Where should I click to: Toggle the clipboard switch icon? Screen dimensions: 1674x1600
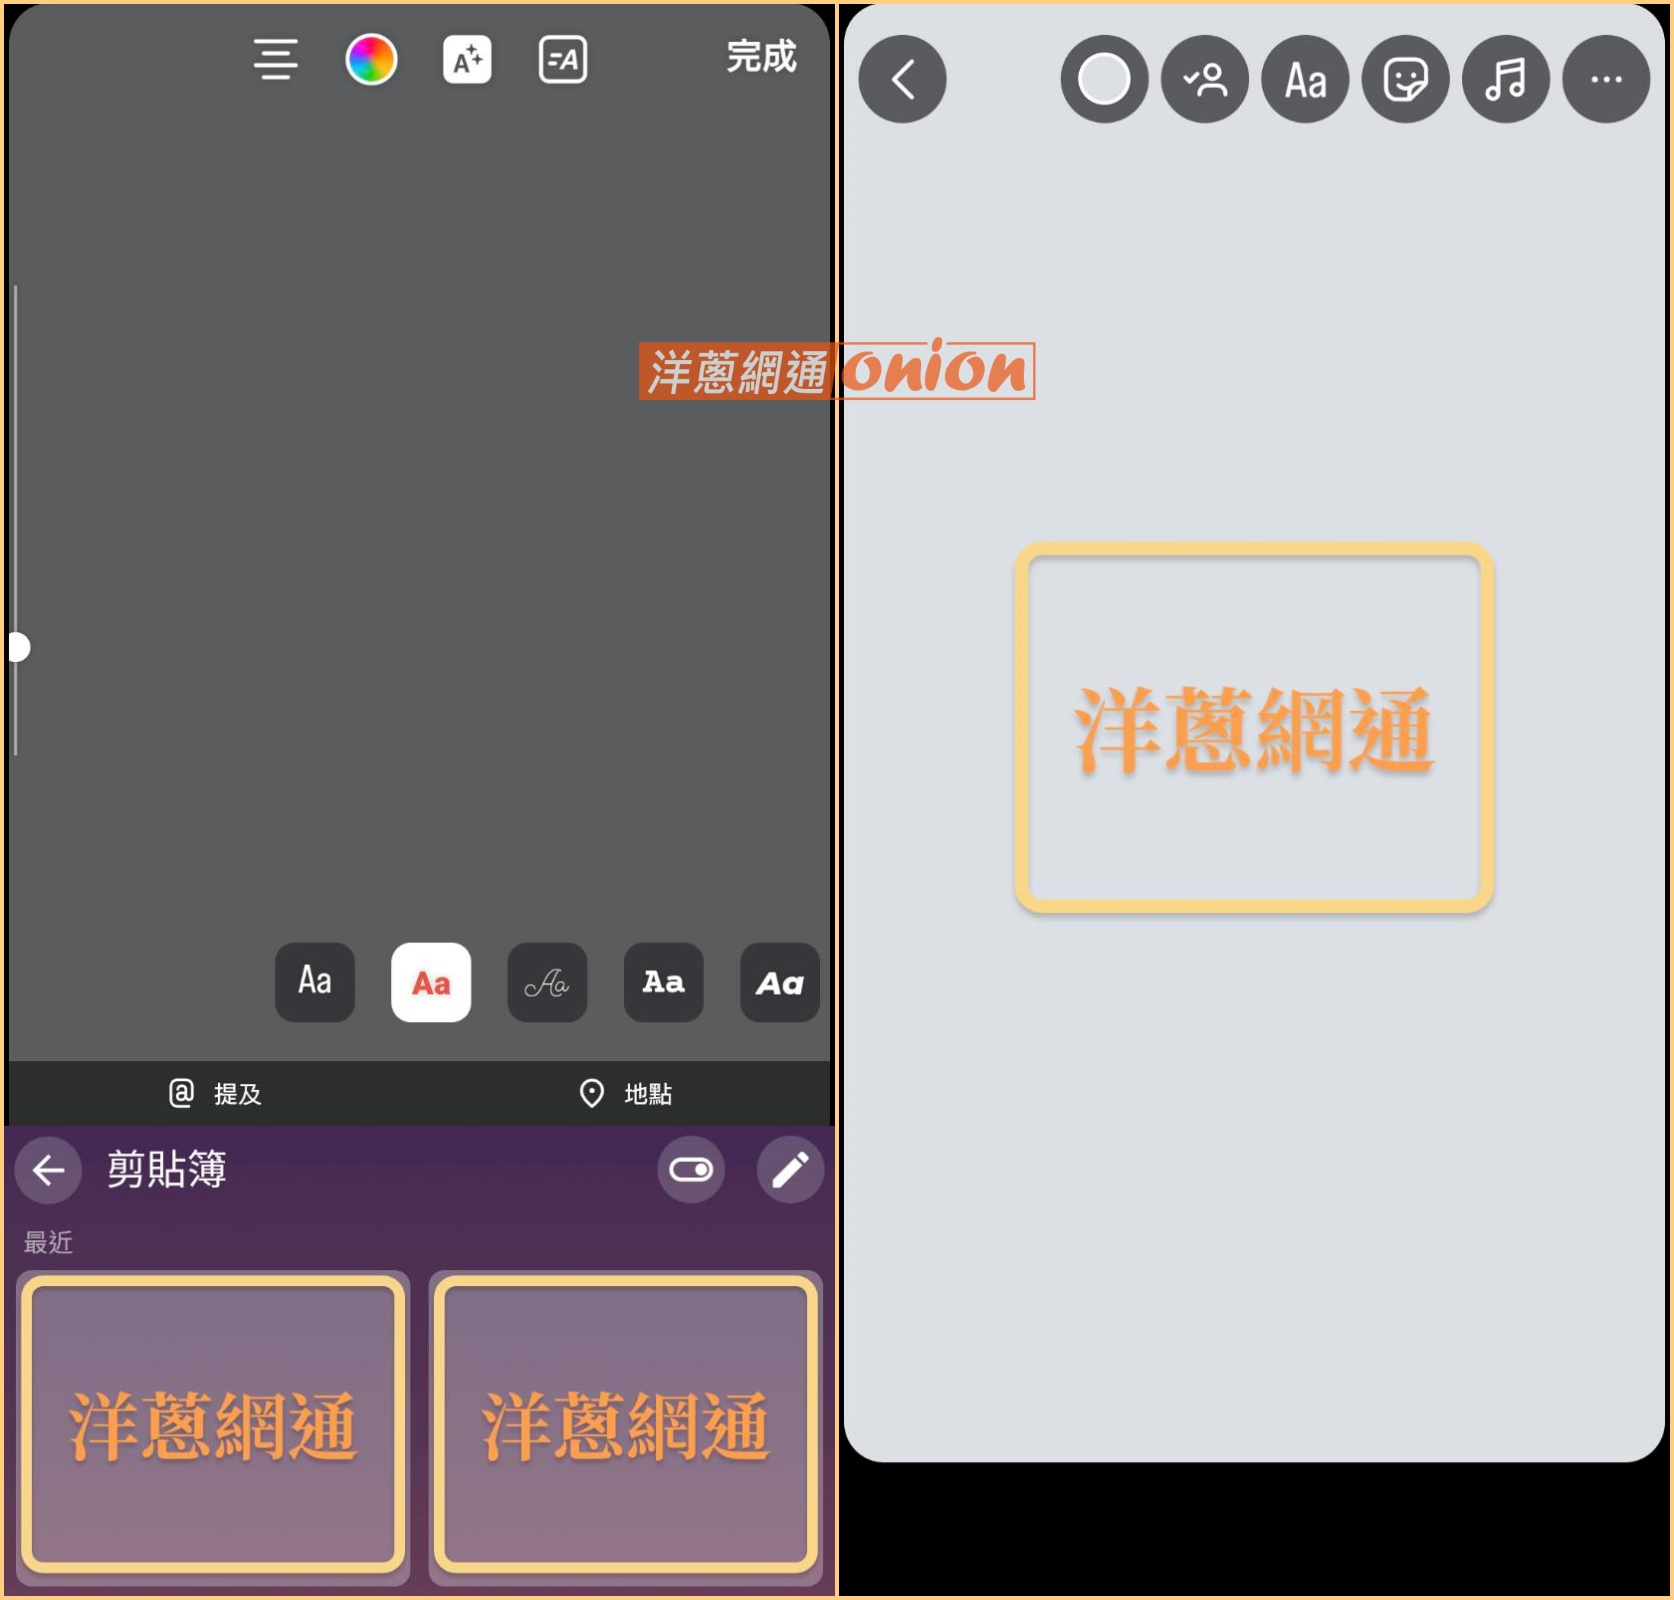click(691, 1170)
